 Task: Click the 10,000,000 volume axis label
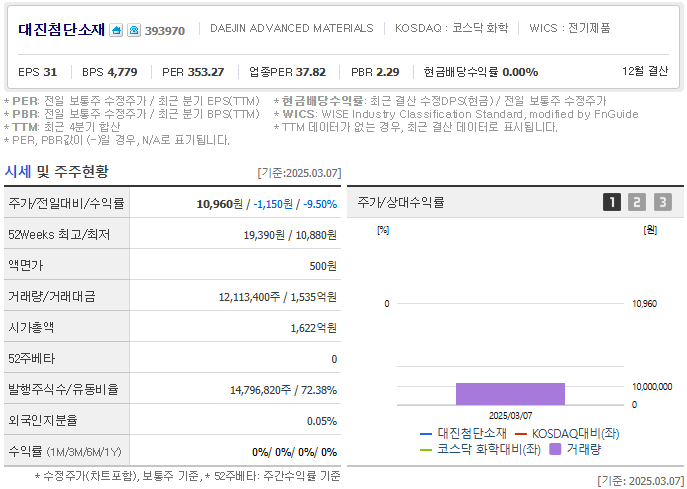click(x=652, y=386)
